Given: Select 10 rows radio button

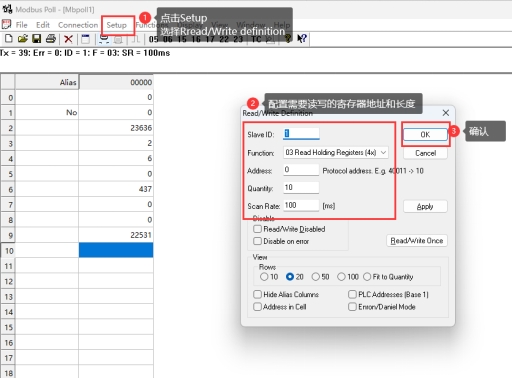Looking at the screenshot, I should point(264,277).
